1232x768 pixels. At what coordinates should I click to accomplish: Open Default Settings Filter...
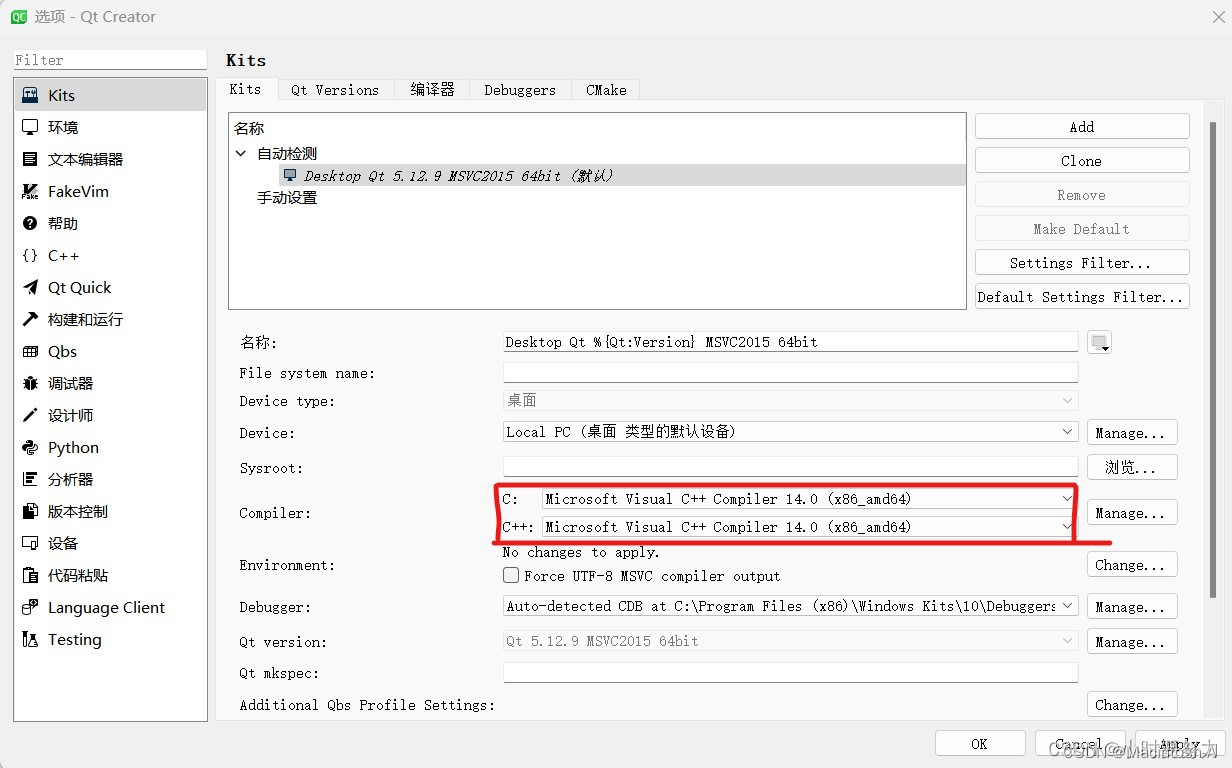1082,297
